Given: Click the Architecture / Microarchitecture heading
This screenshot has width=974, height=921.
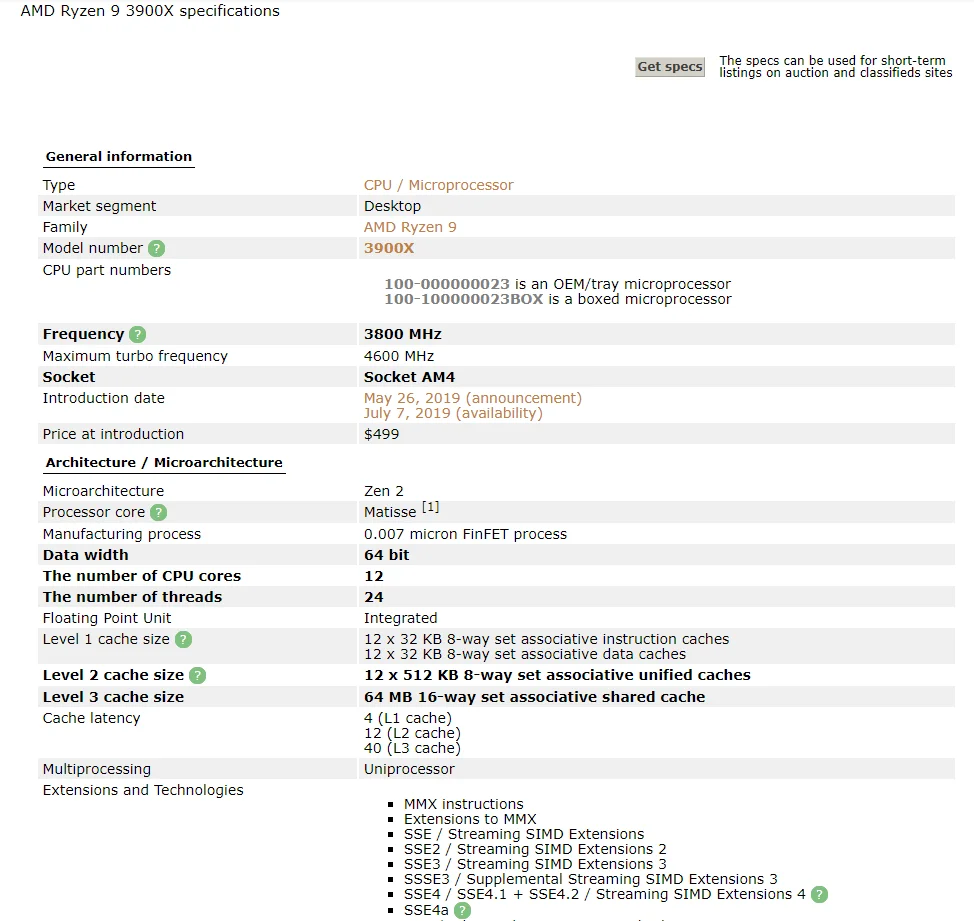Looking at the screenshot, I should coord(164,463).
